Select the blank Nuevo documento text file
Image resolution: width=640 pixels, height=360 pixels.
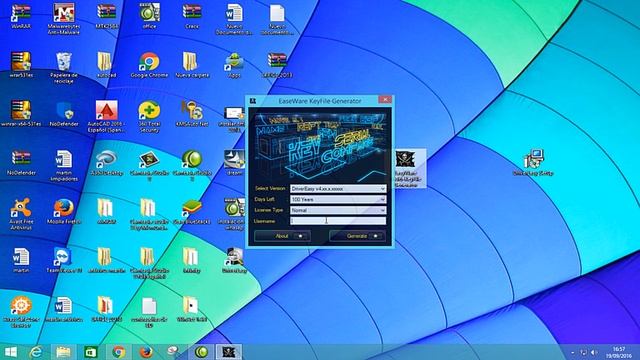[x=277, y=18]
